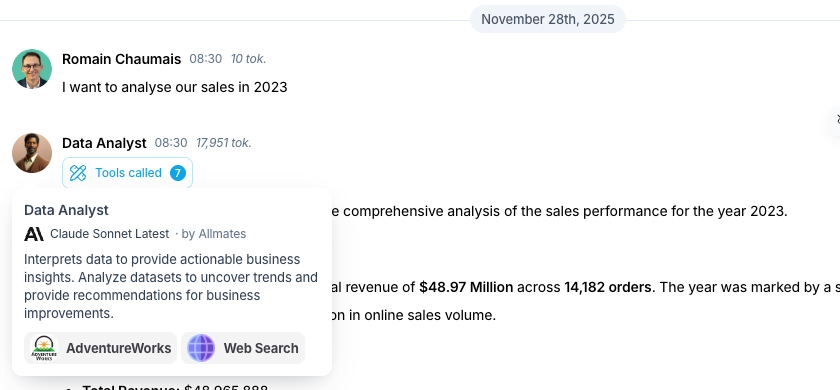This screenshot has width=840, height=390.
Task: Click the 10 tok. token count label
Action: [248, 59]
